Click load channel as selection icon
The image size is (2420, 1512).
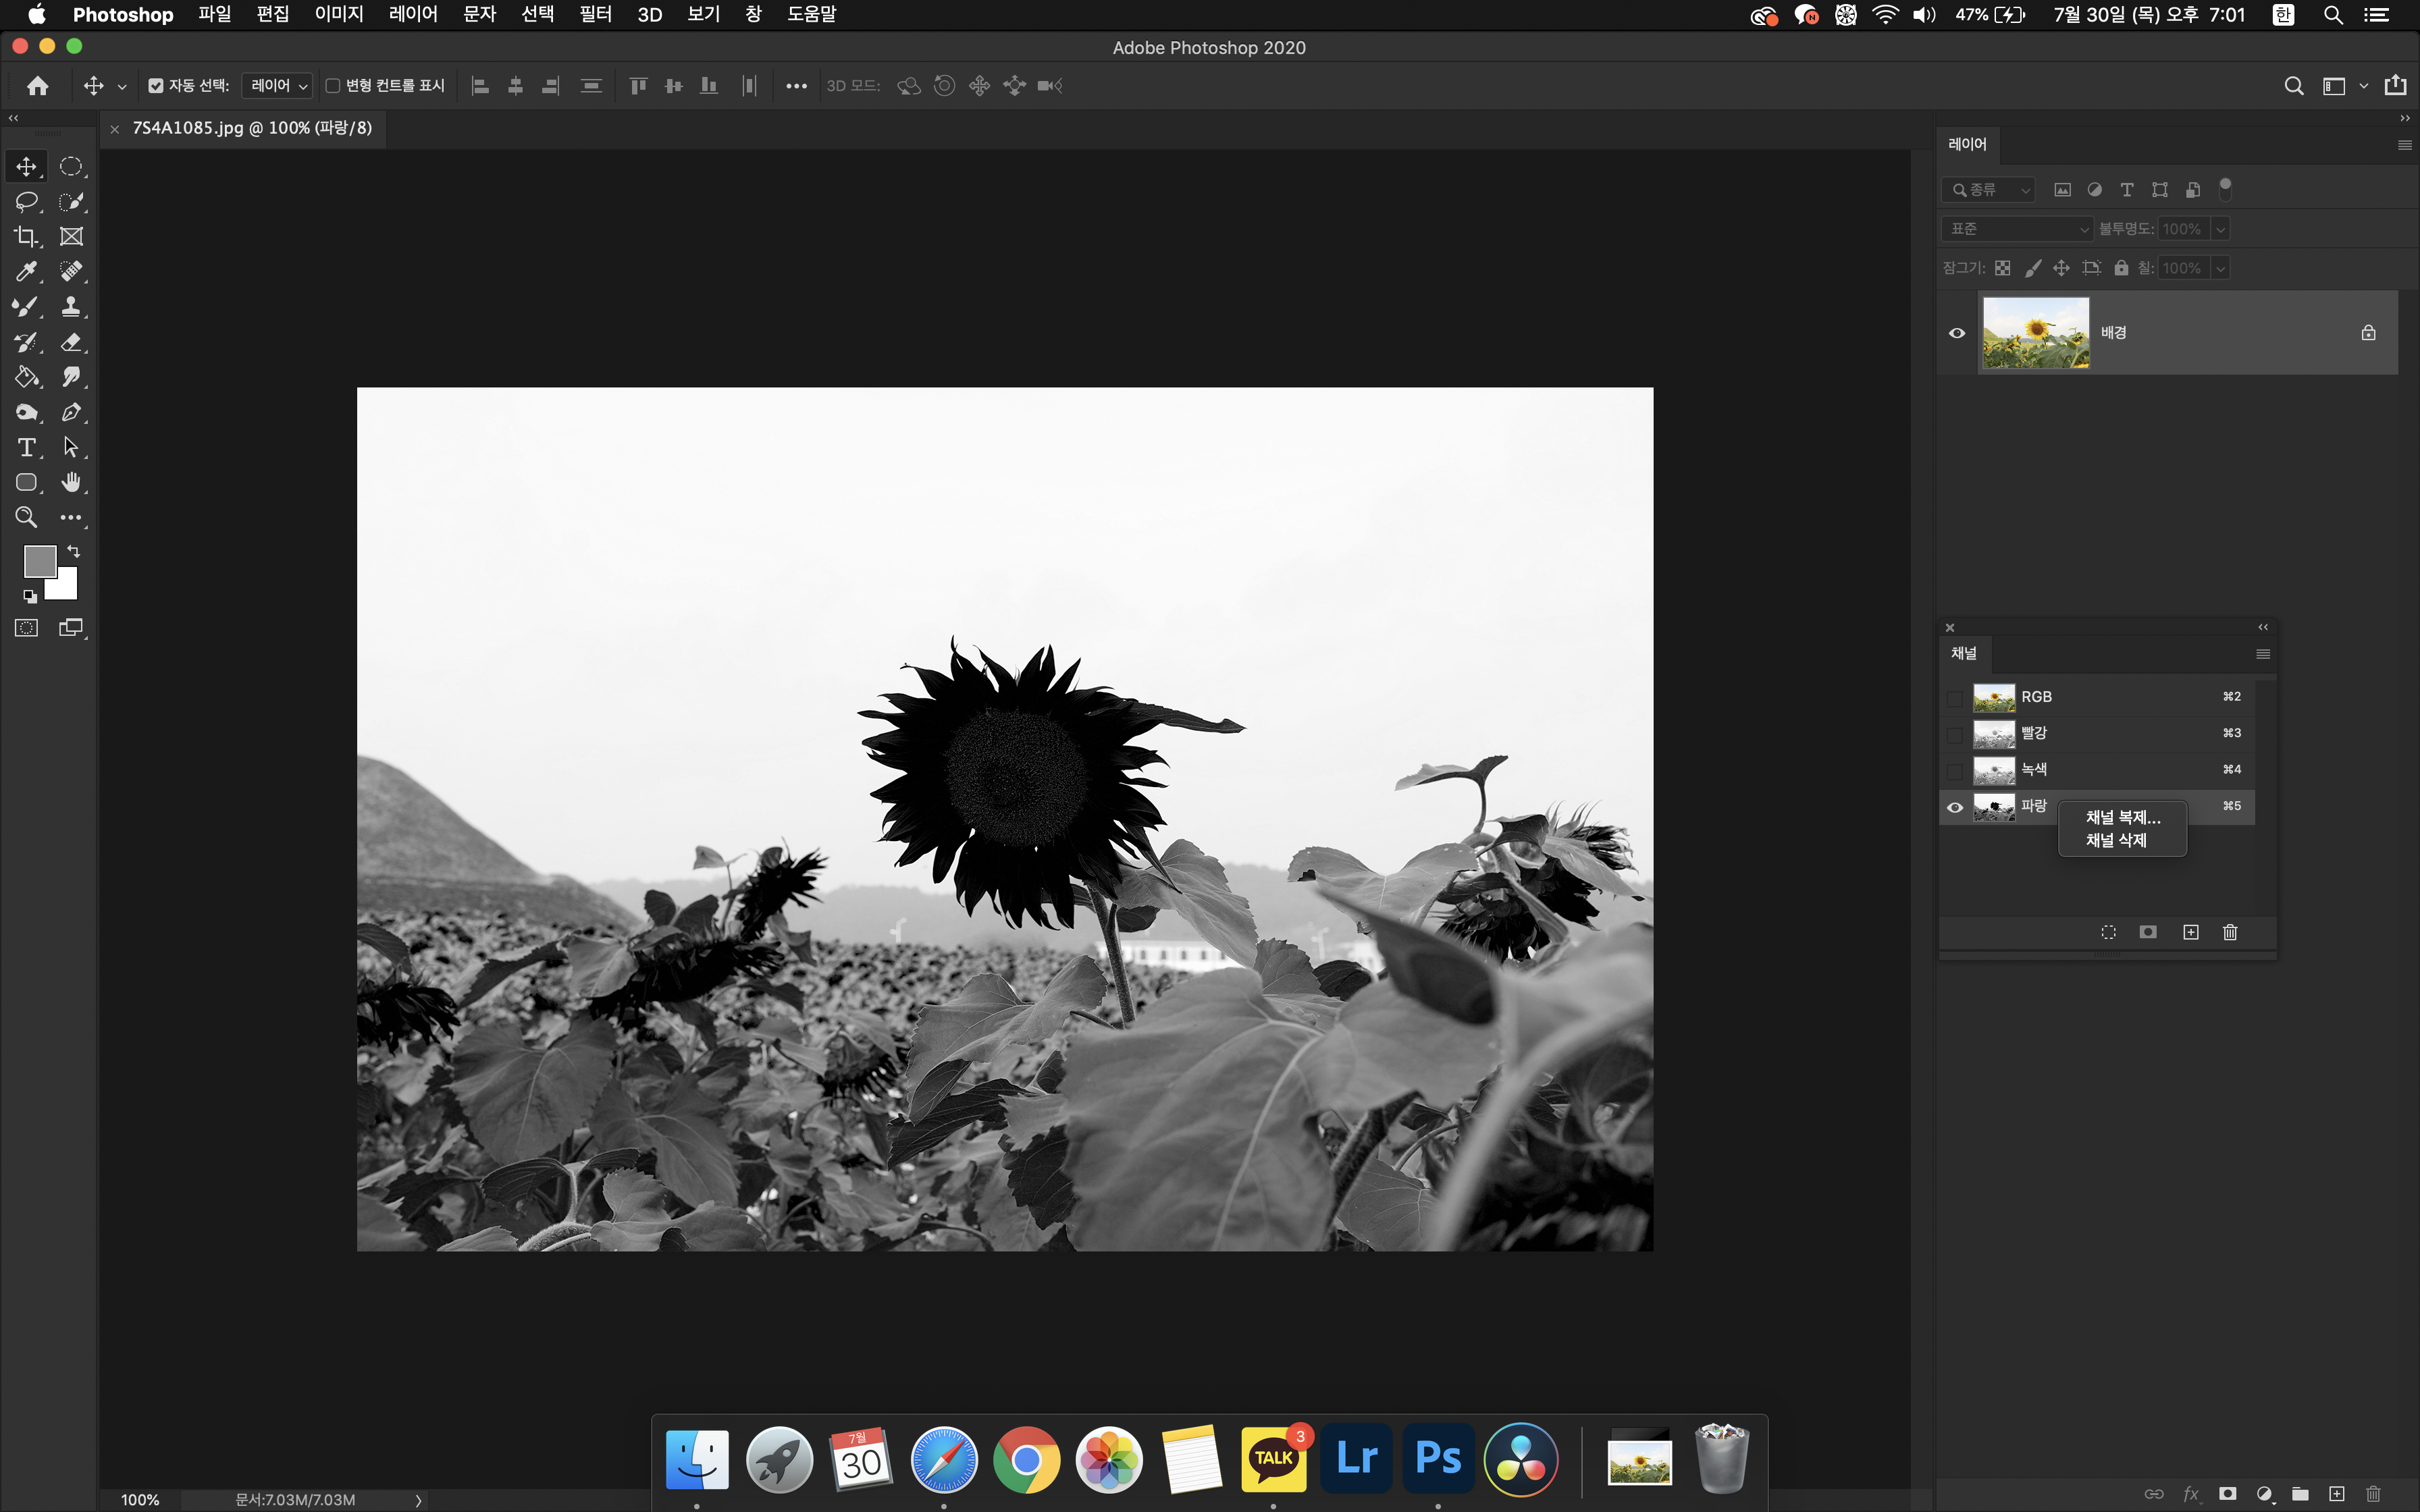2108,932
